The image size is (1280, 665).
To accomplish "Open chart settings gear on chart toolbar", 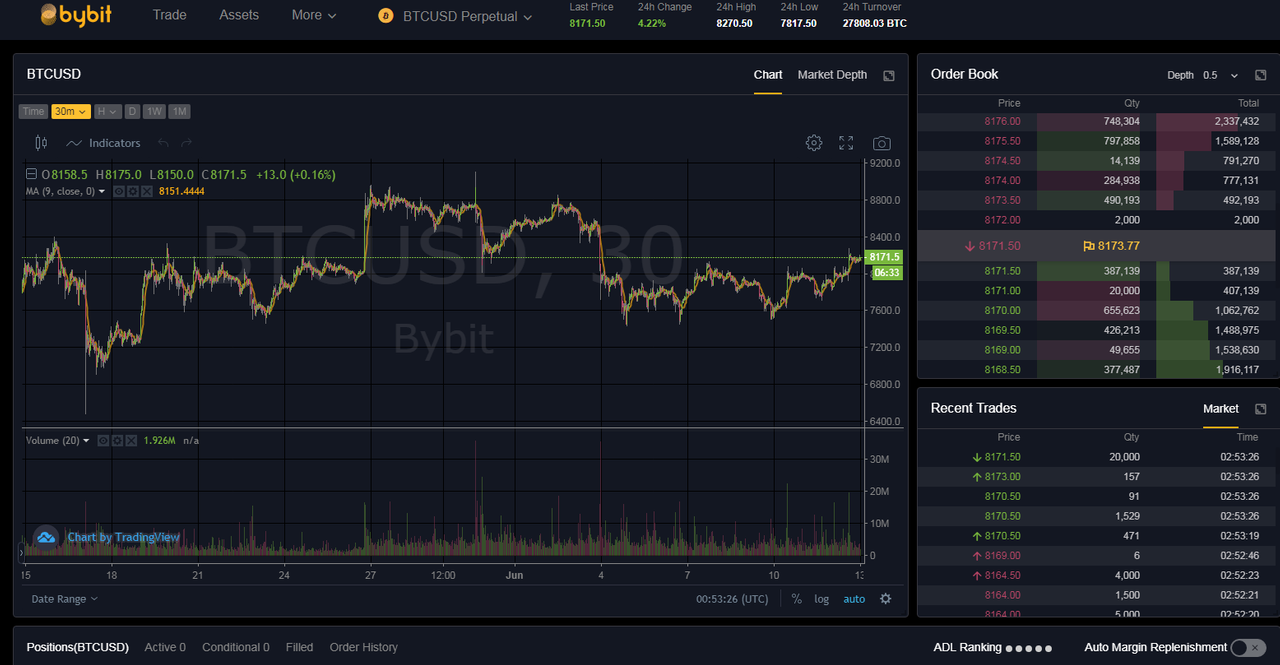I will [x=814, y=143].
